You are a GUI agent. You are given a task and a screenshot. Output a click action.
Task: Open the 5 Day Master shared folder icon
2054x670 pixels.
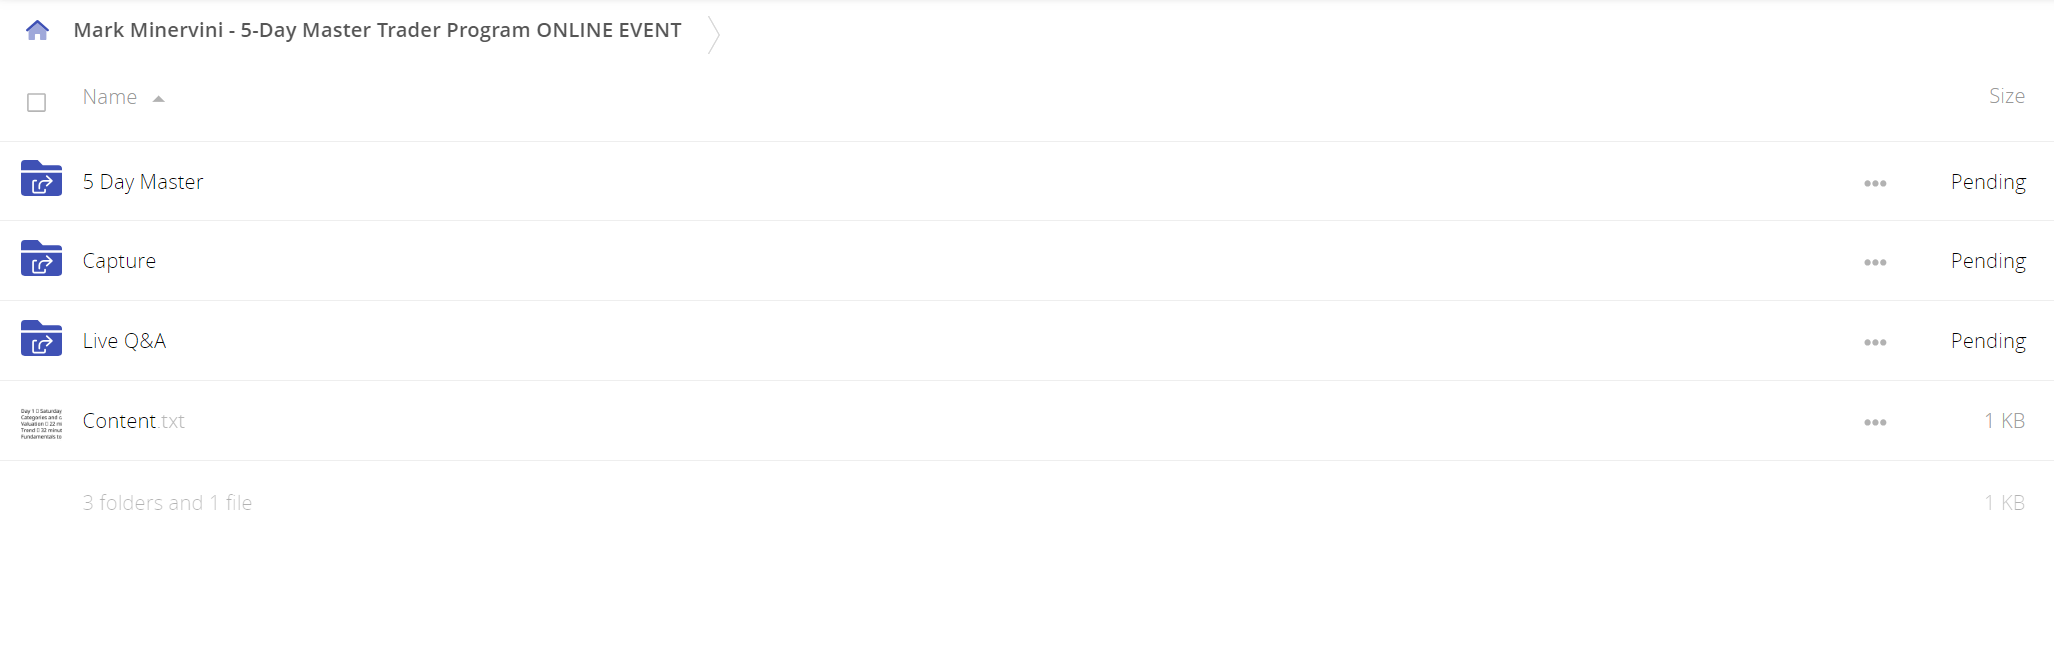point(41,179)
